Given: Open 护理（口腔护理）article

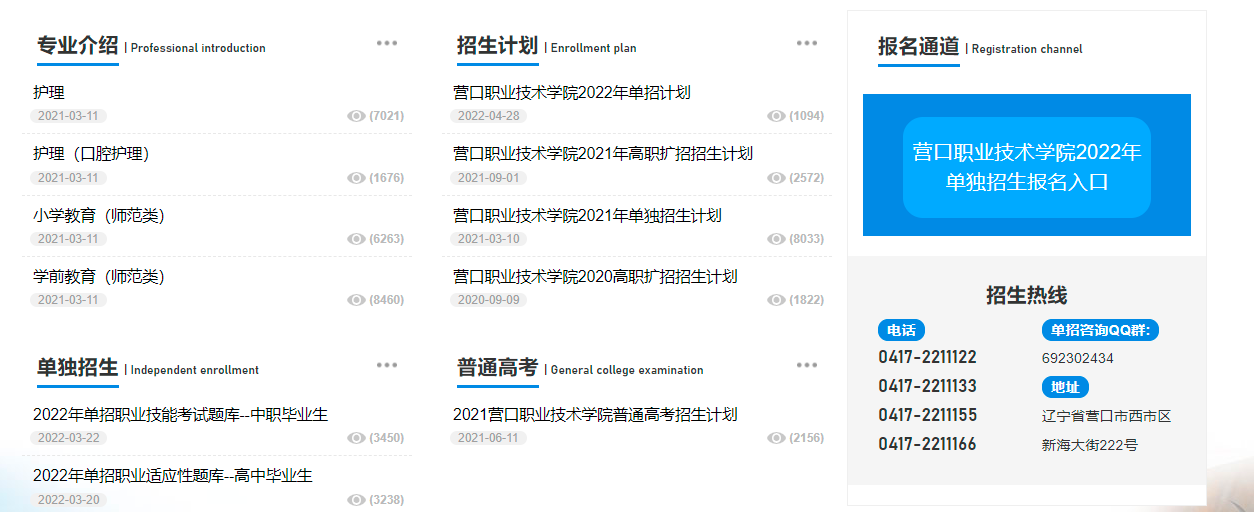Looking at the screenshot, I should [x=93, y=154].
